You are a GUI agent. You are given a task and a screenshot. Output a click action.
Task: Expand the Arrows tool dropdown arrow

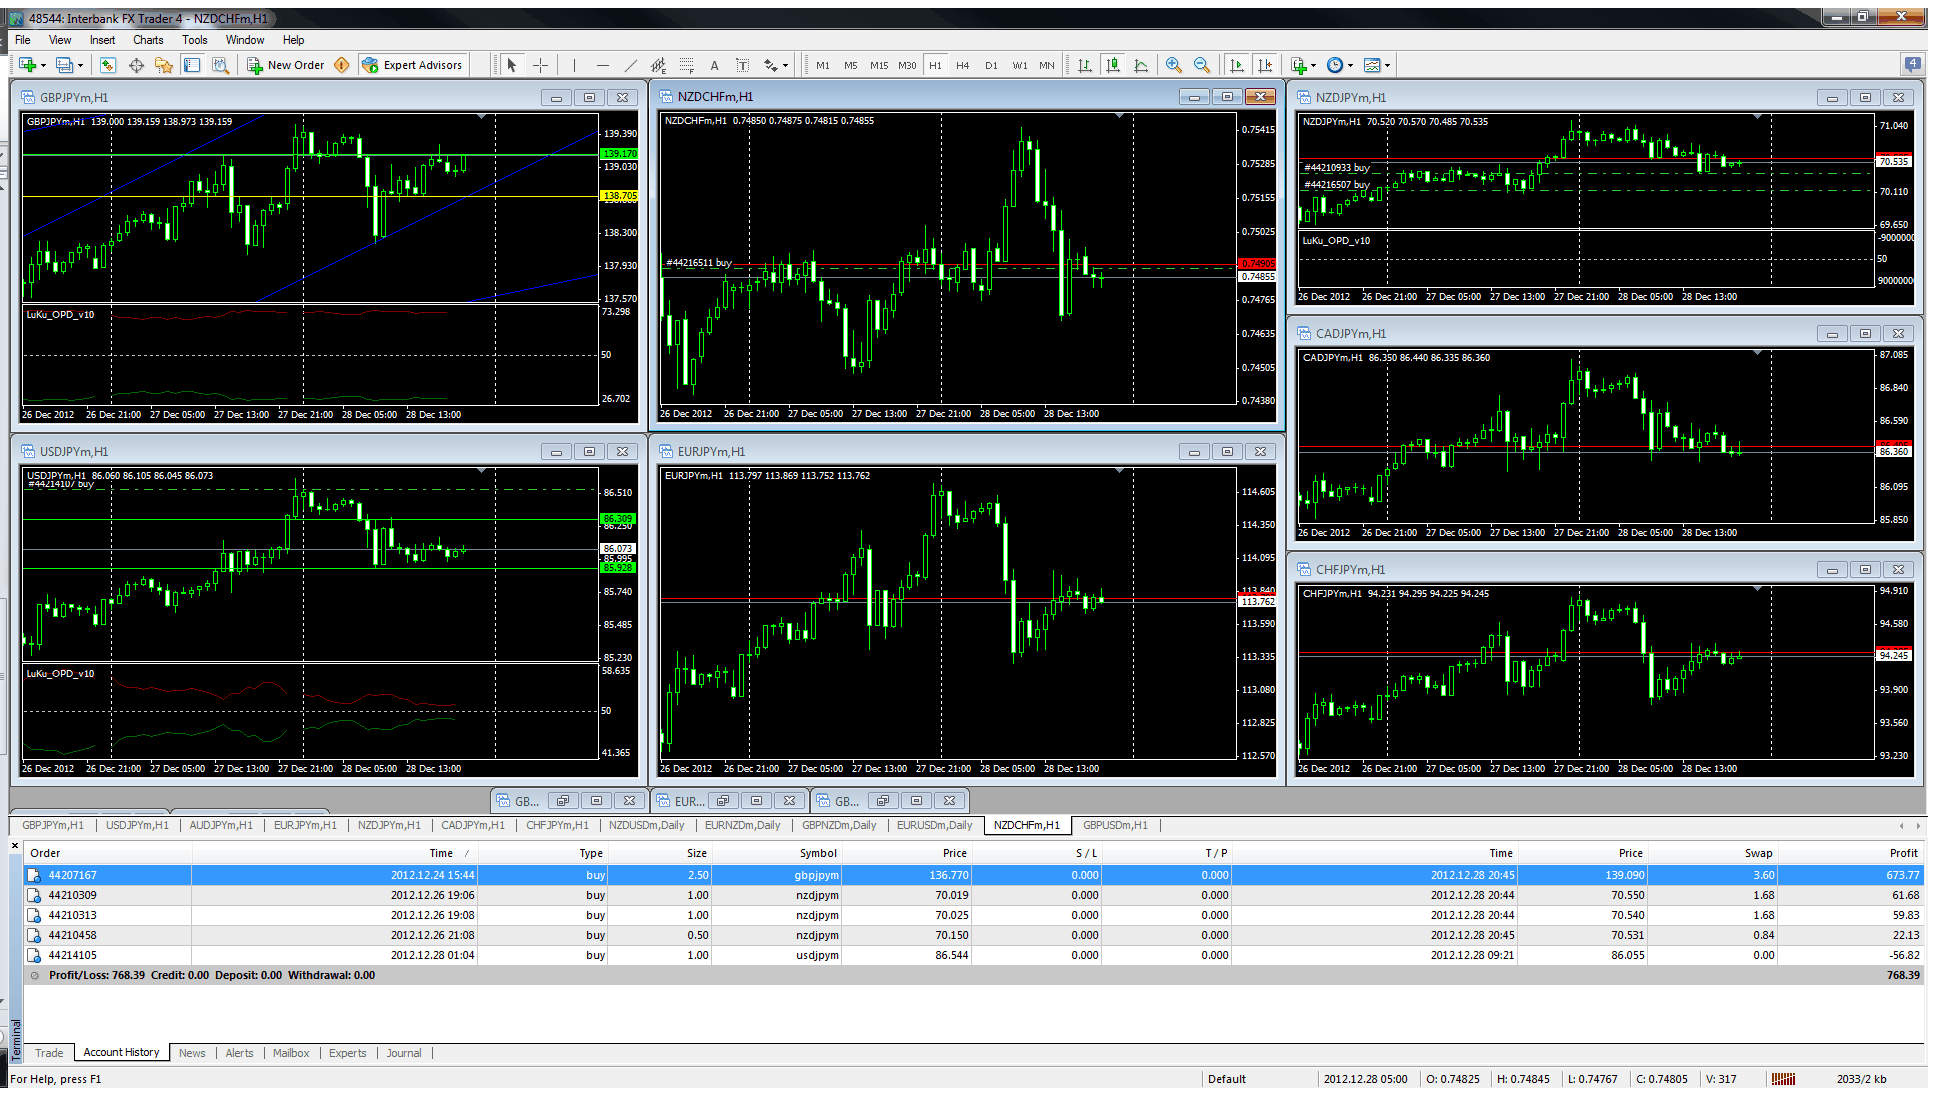click(785, 65)
